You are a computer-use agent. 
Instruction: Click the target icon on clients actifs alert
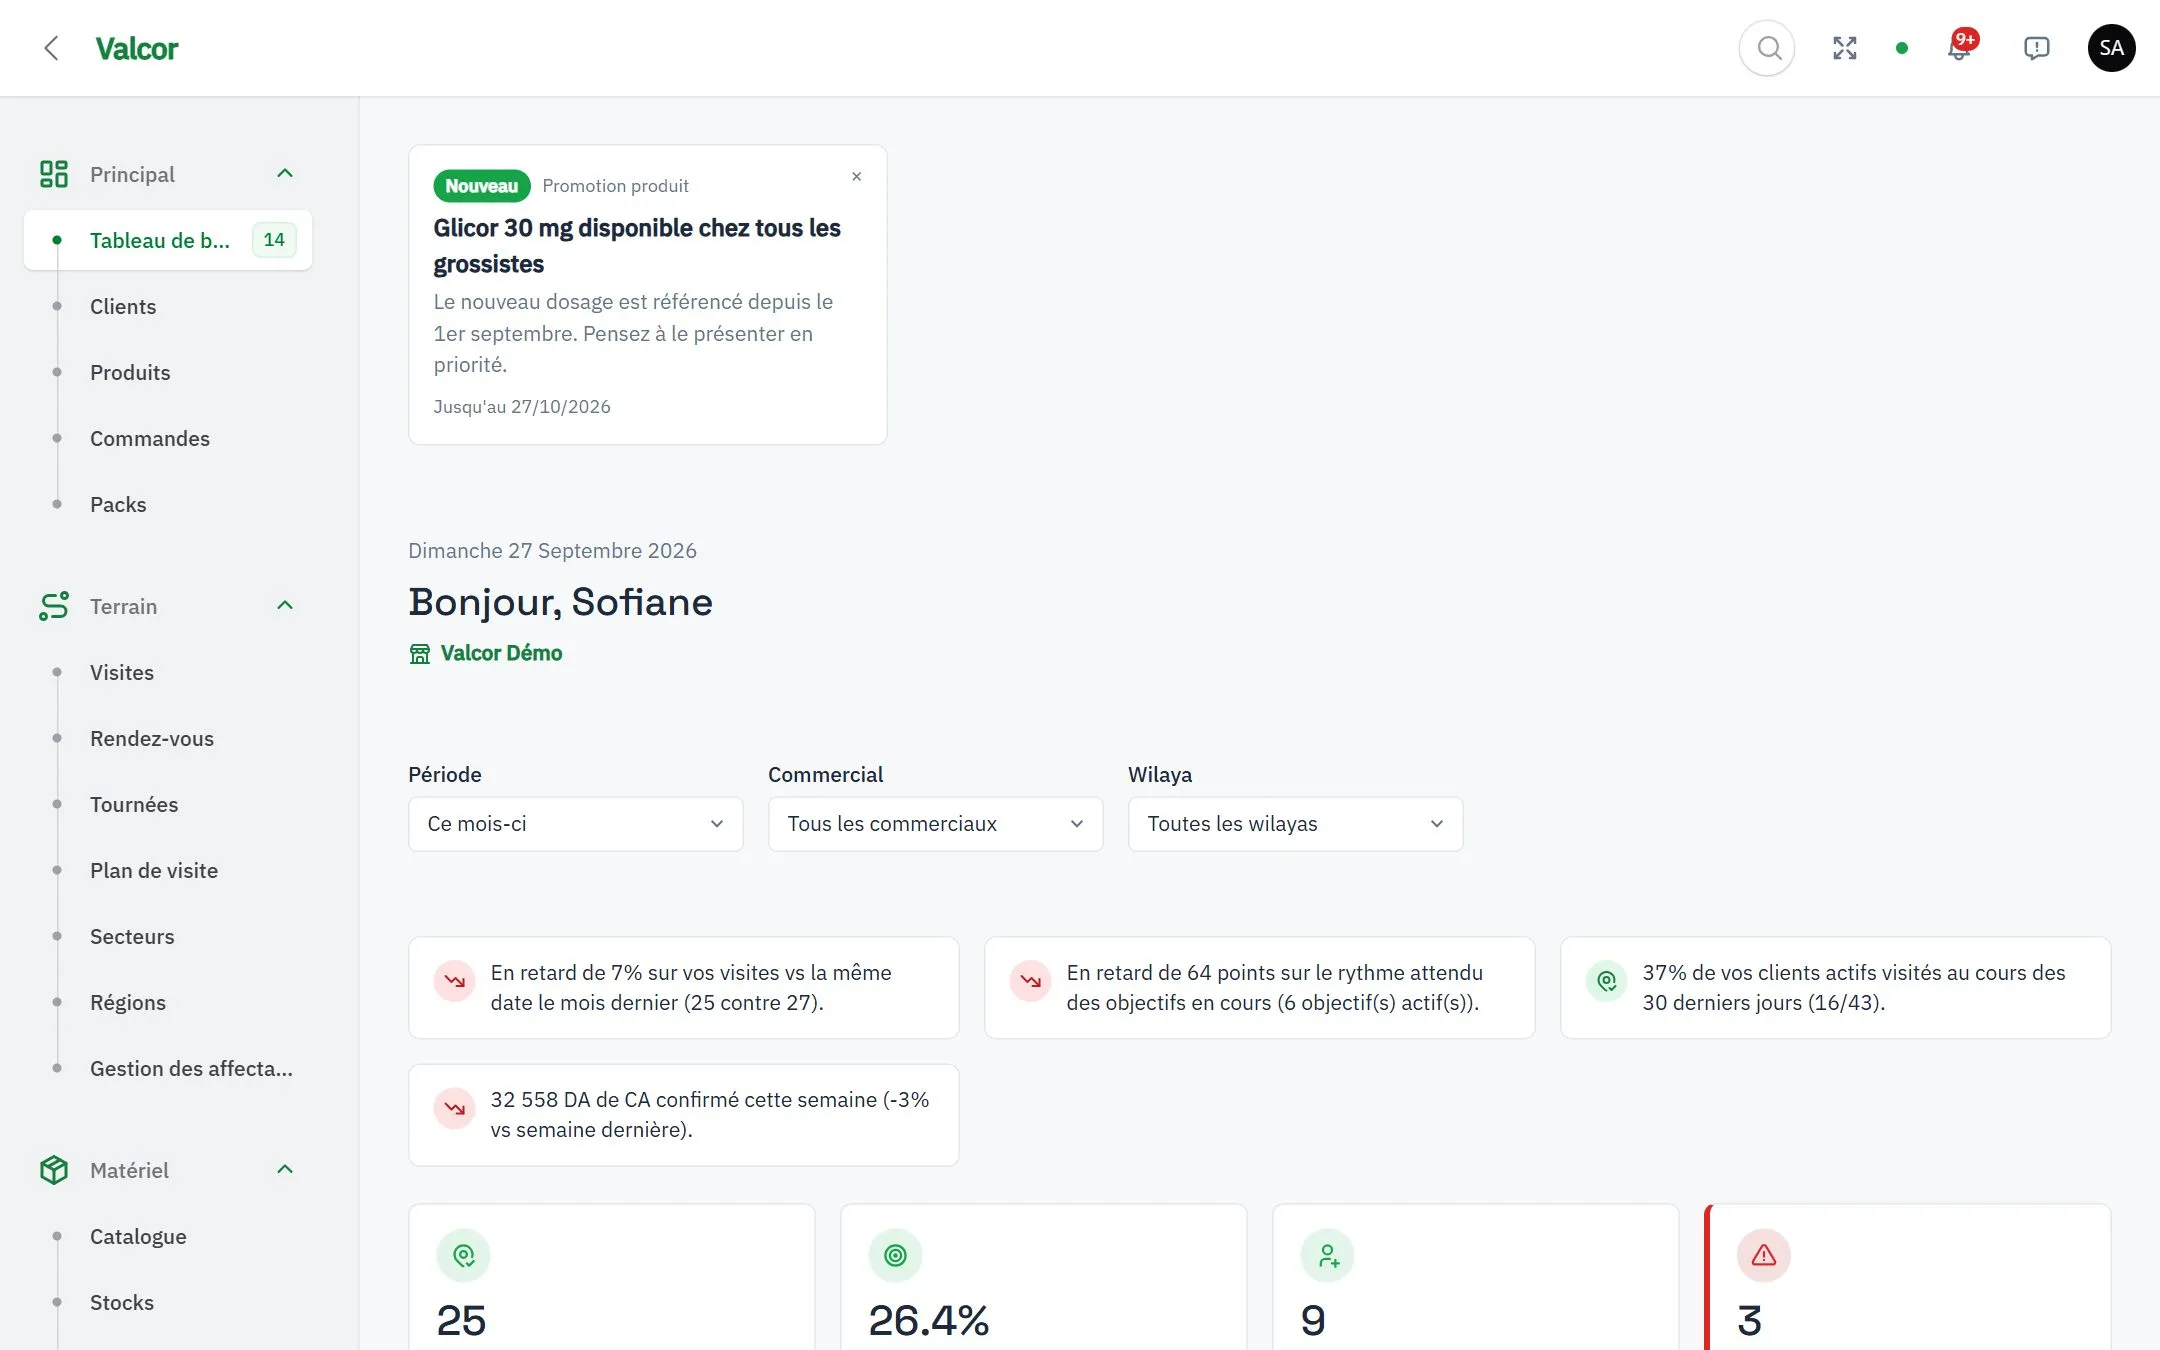click(1607, 981)
